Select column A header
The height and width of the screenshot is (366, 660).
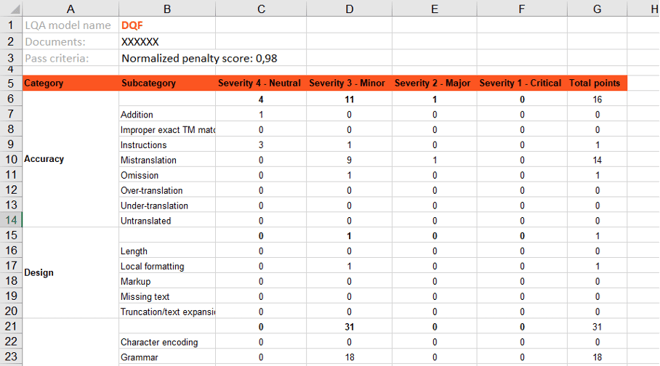coord(70,9)
